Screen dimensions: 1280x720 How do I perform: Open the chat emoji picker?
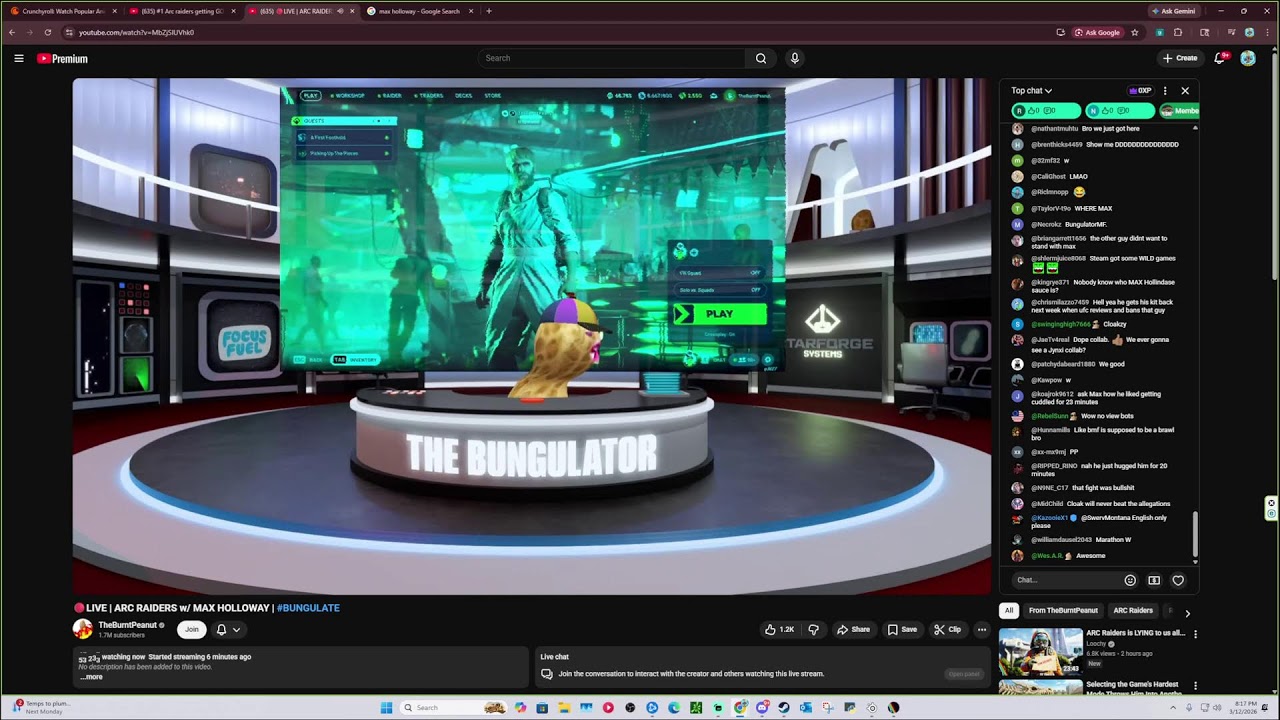[1130, 580]
